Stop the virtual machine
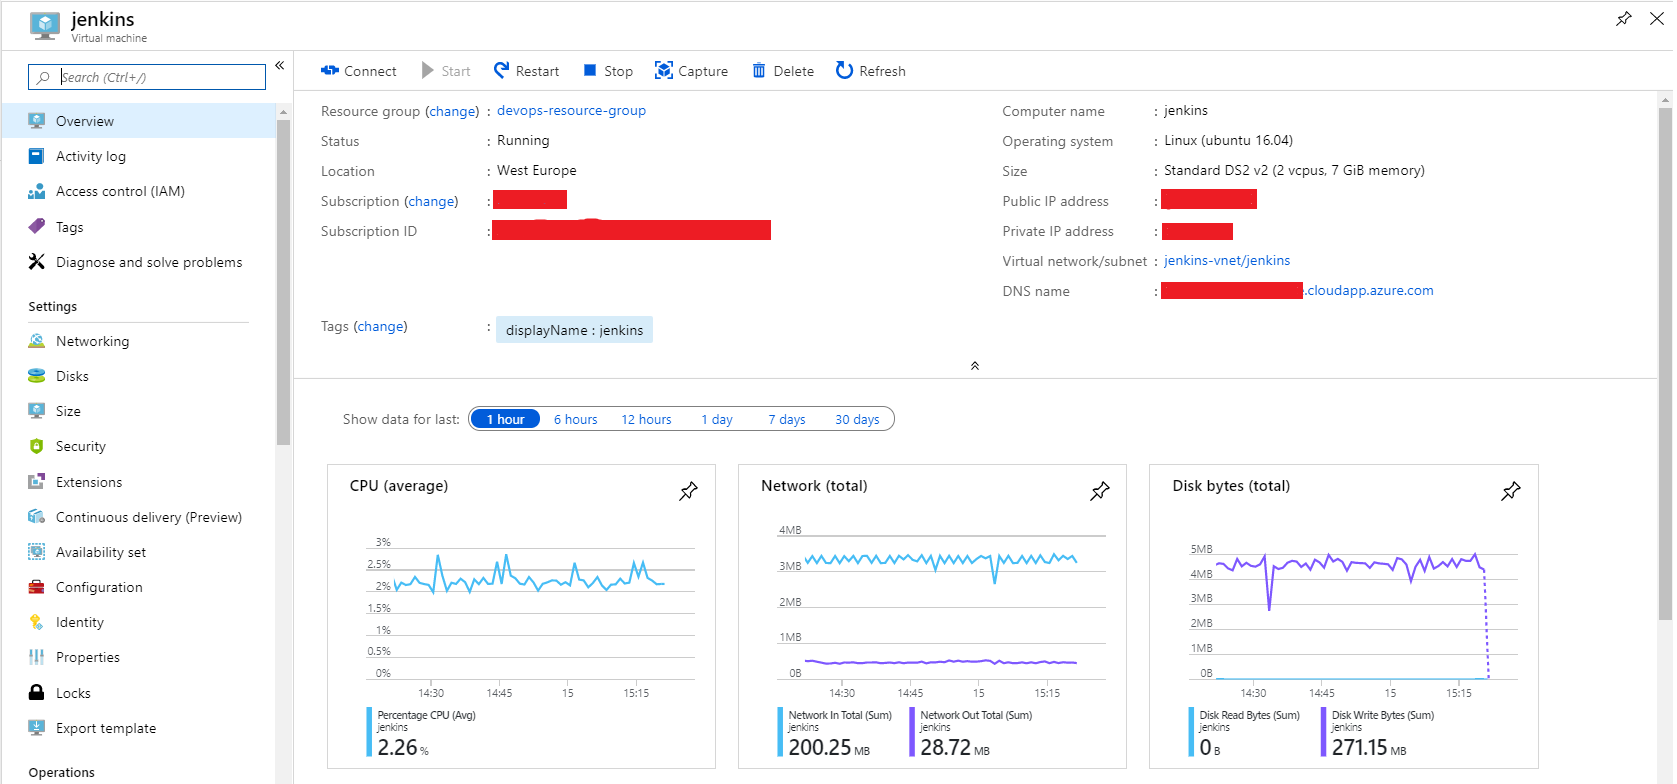 [x=608, y=71]
